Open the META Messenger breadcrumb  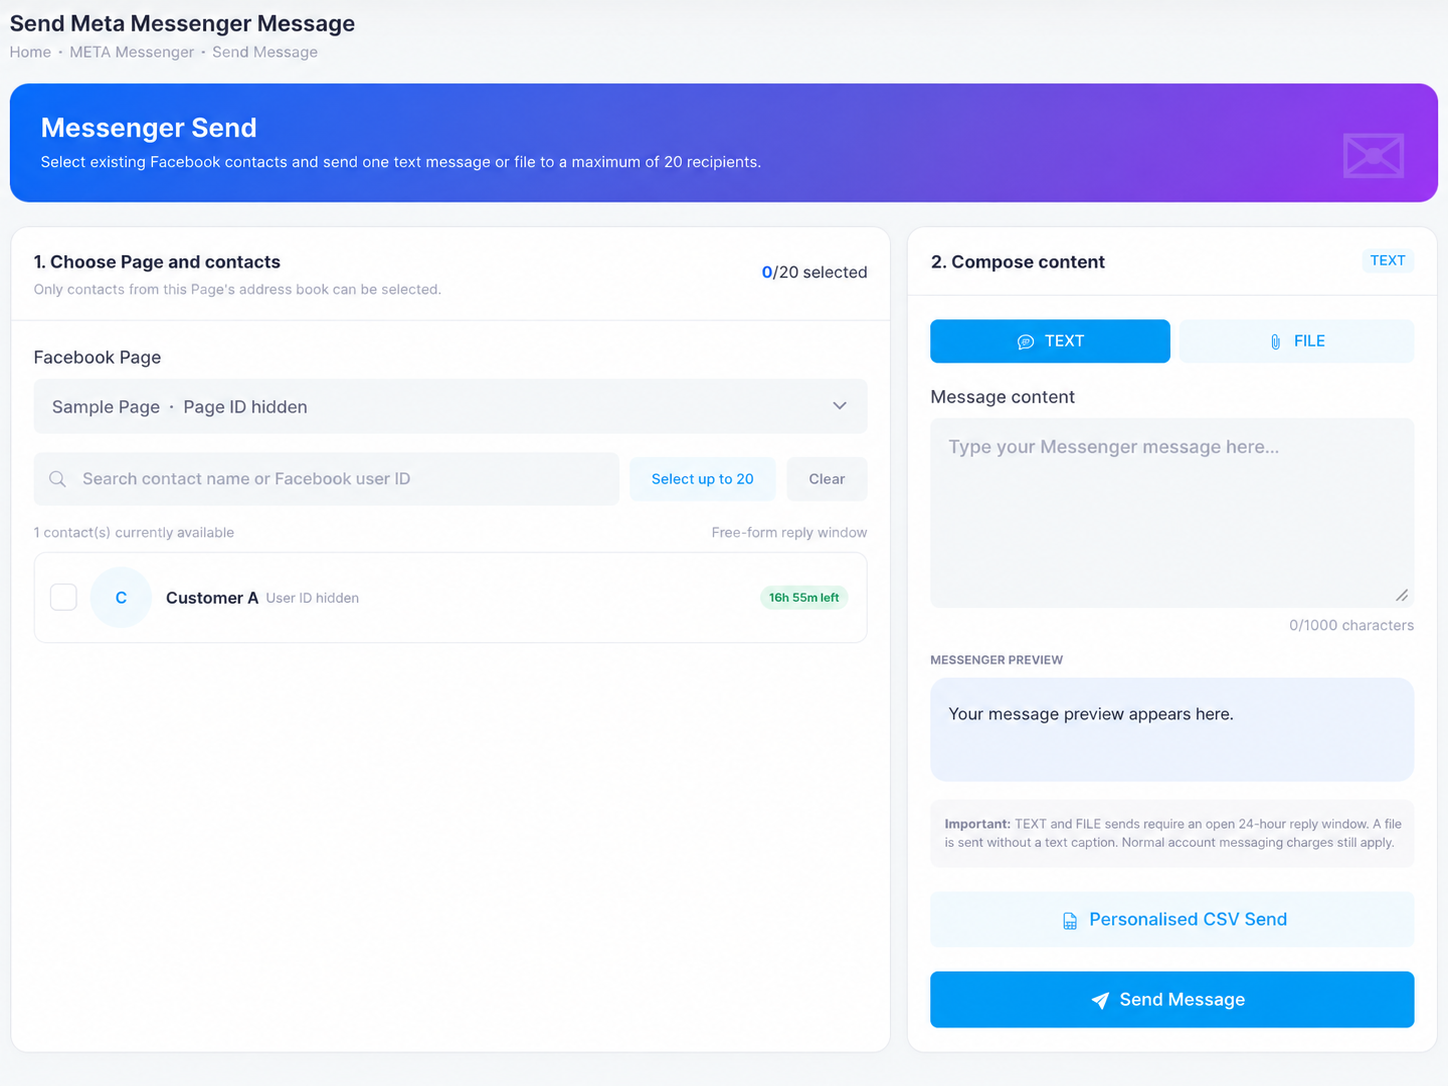(132, 52)
